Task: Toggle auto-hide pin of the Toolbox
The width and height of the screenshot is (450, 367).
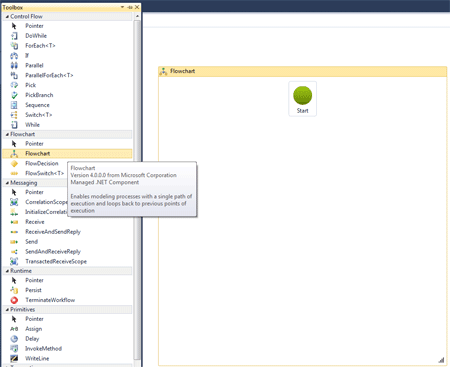Action: point(130,7)
